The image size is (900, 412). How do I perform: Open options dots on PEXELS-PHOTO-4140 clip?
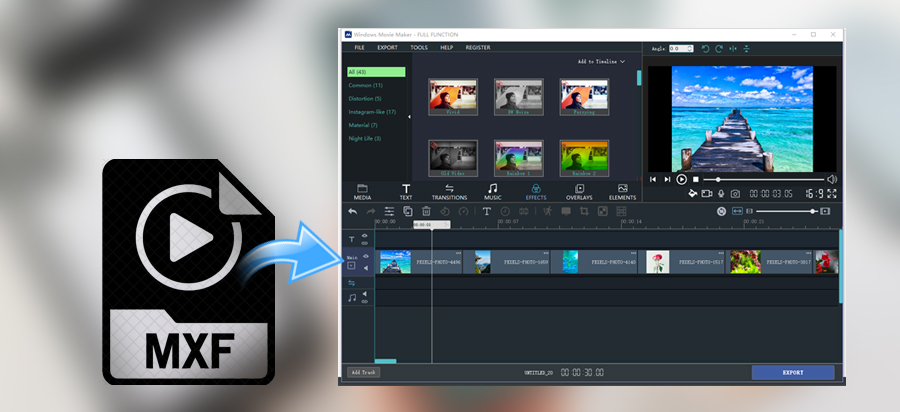click(x=633, y=253)
